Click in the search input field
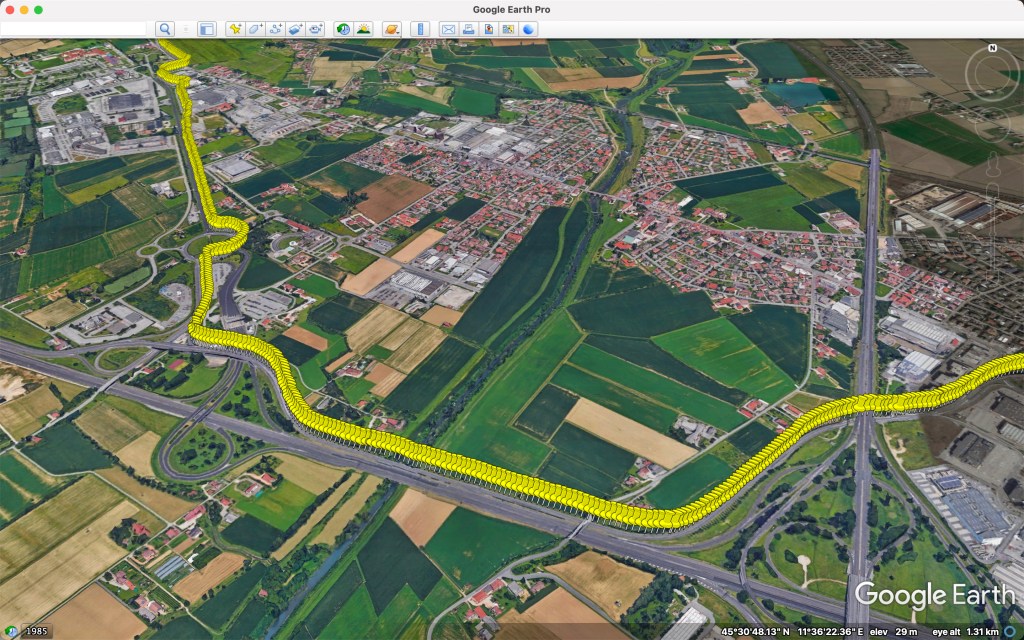The height and width of the screenshot is (640, 1024). point(73,29)
